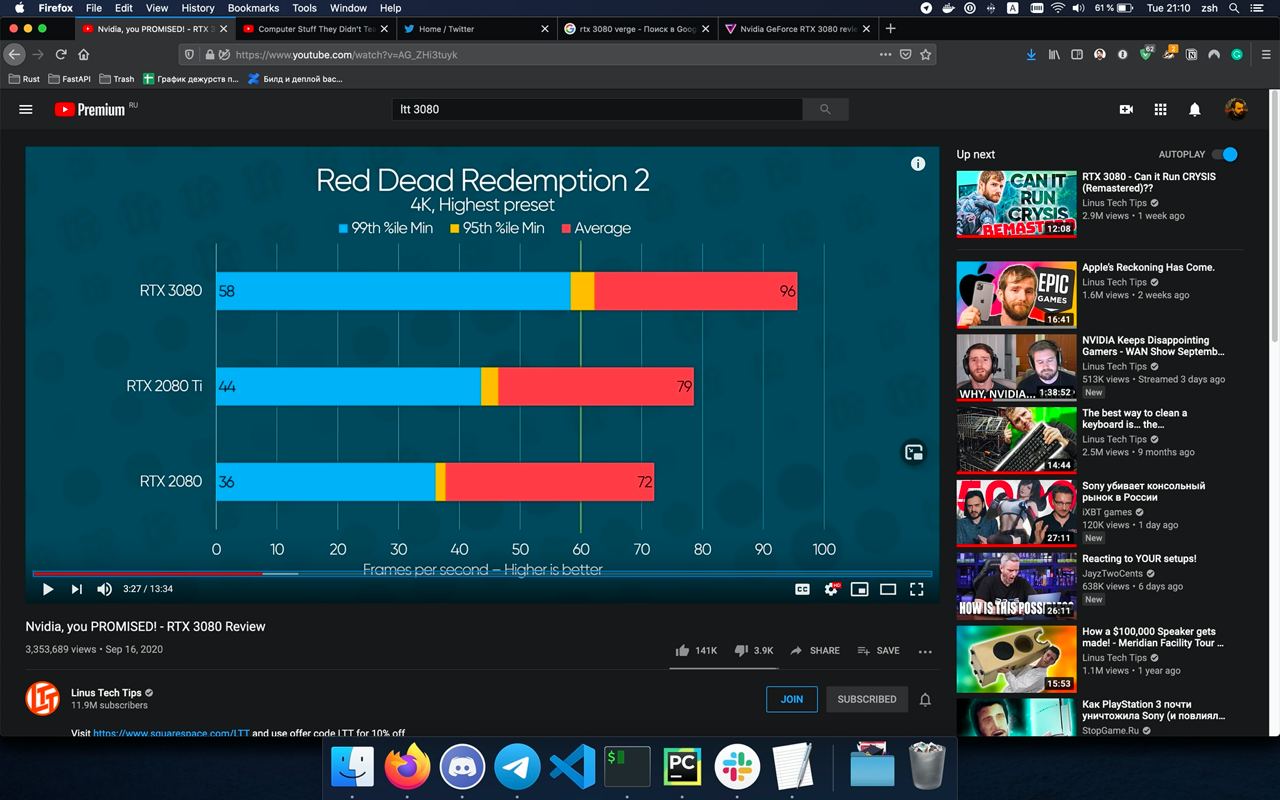Switch to the 'rtx 3080 verge' Google tab

click(637, 29)
